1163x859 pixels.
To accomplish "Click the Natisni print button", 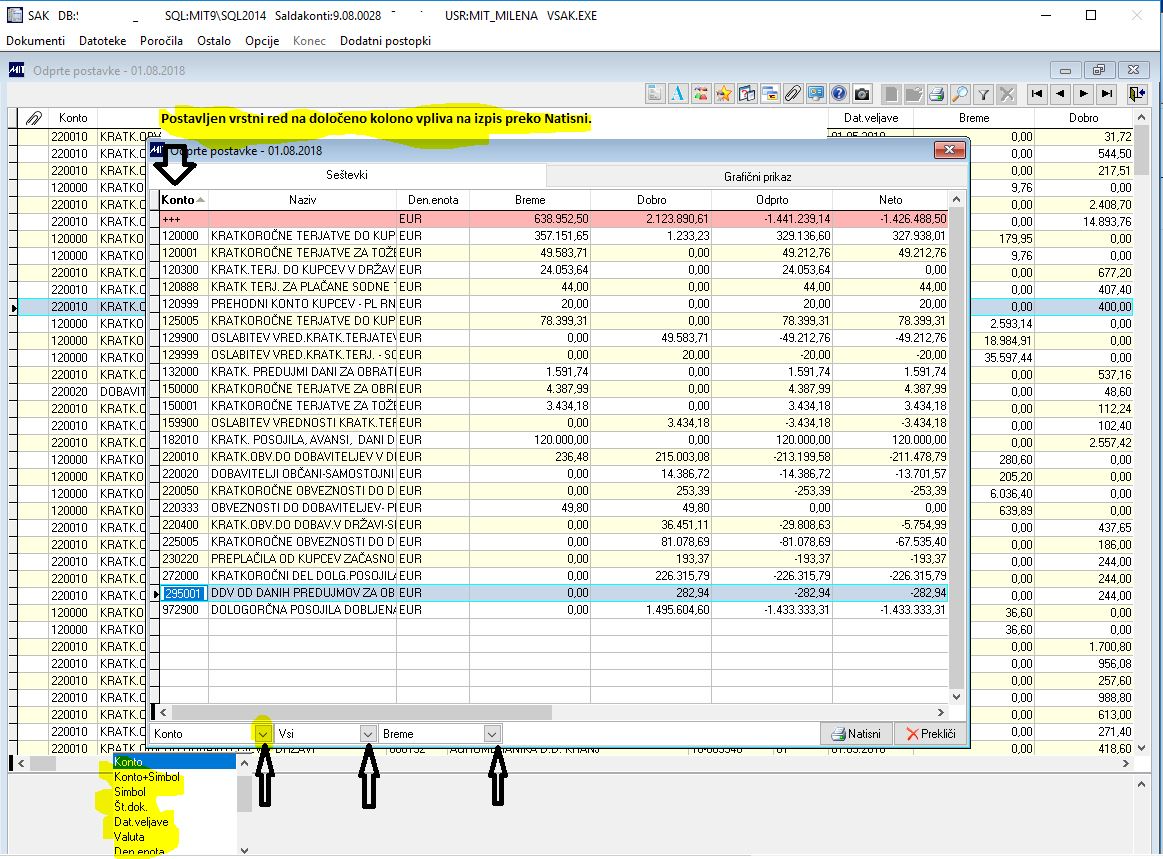I will [856, 734].
